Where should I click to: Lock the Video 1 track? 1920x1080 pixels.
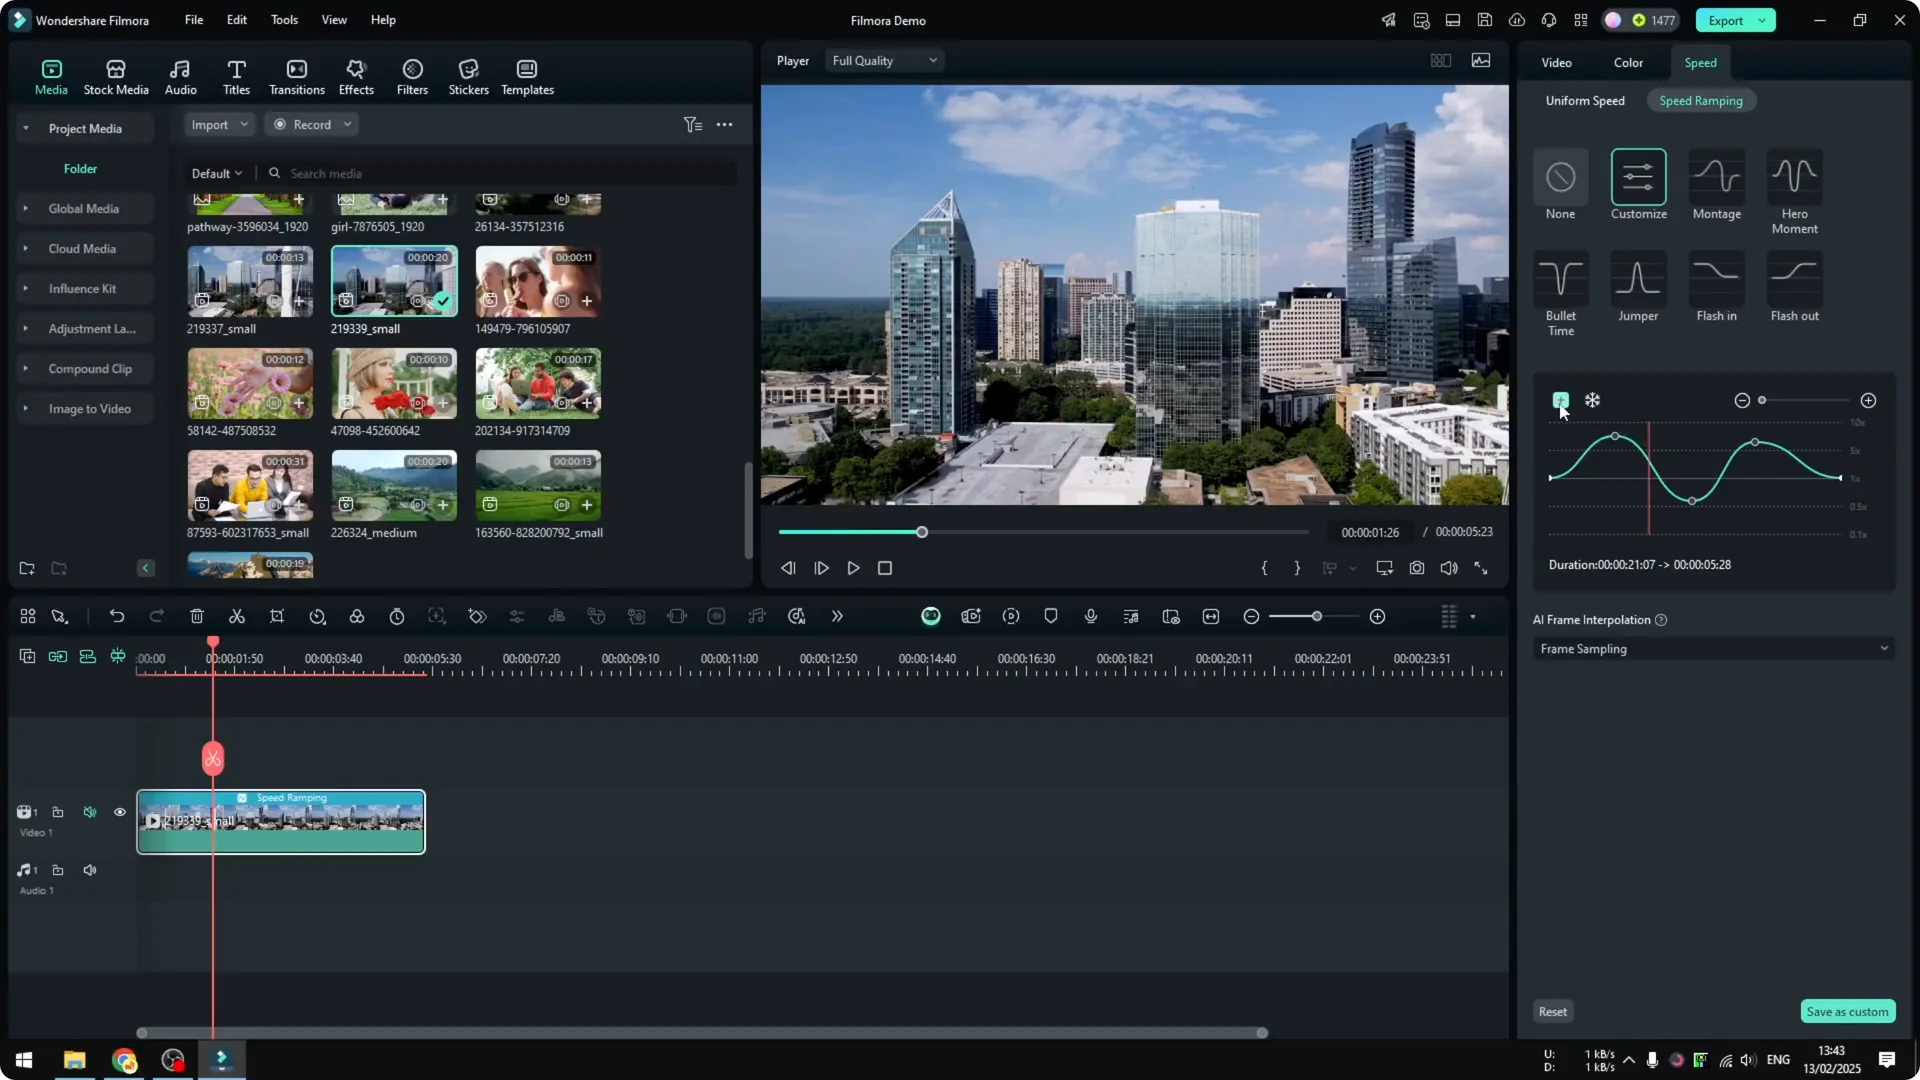coord(57,812)
